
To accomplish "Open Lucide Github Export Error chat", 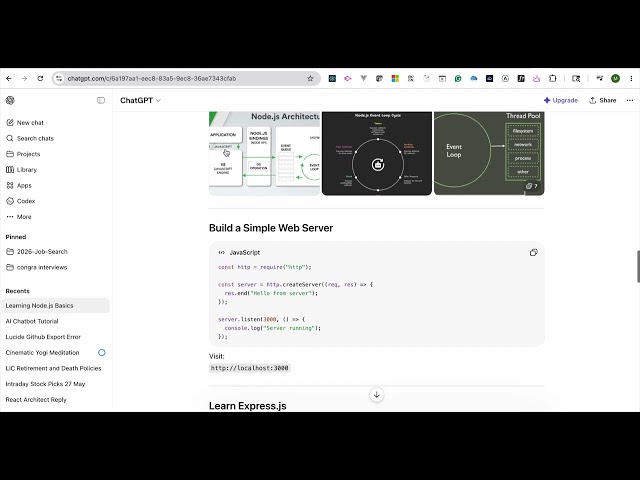I will tap(43, 337).
